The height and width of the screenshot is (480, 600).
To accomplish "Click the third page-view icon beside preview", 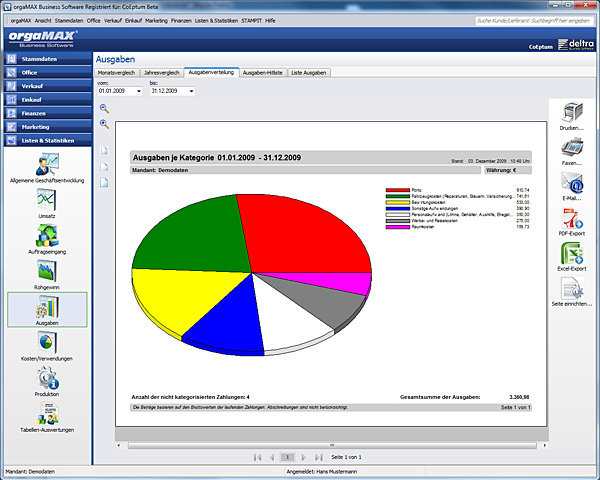I will [104, 183].
